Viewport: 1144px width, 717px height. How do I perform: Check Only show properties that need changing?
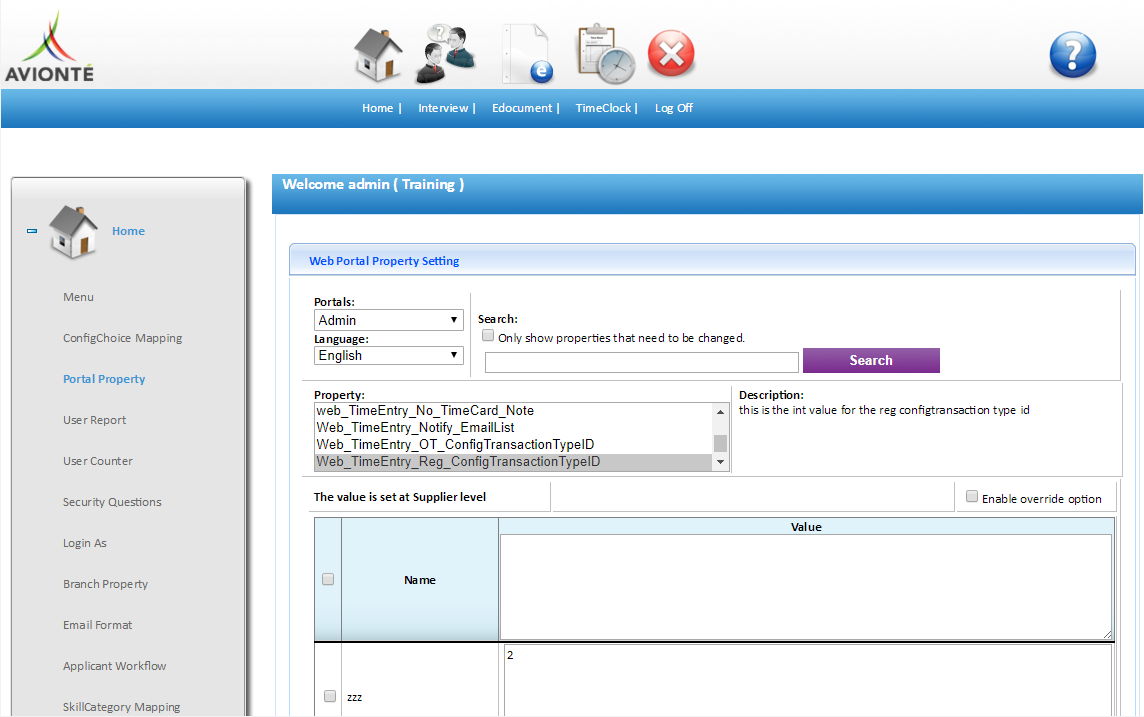point(488,336)
